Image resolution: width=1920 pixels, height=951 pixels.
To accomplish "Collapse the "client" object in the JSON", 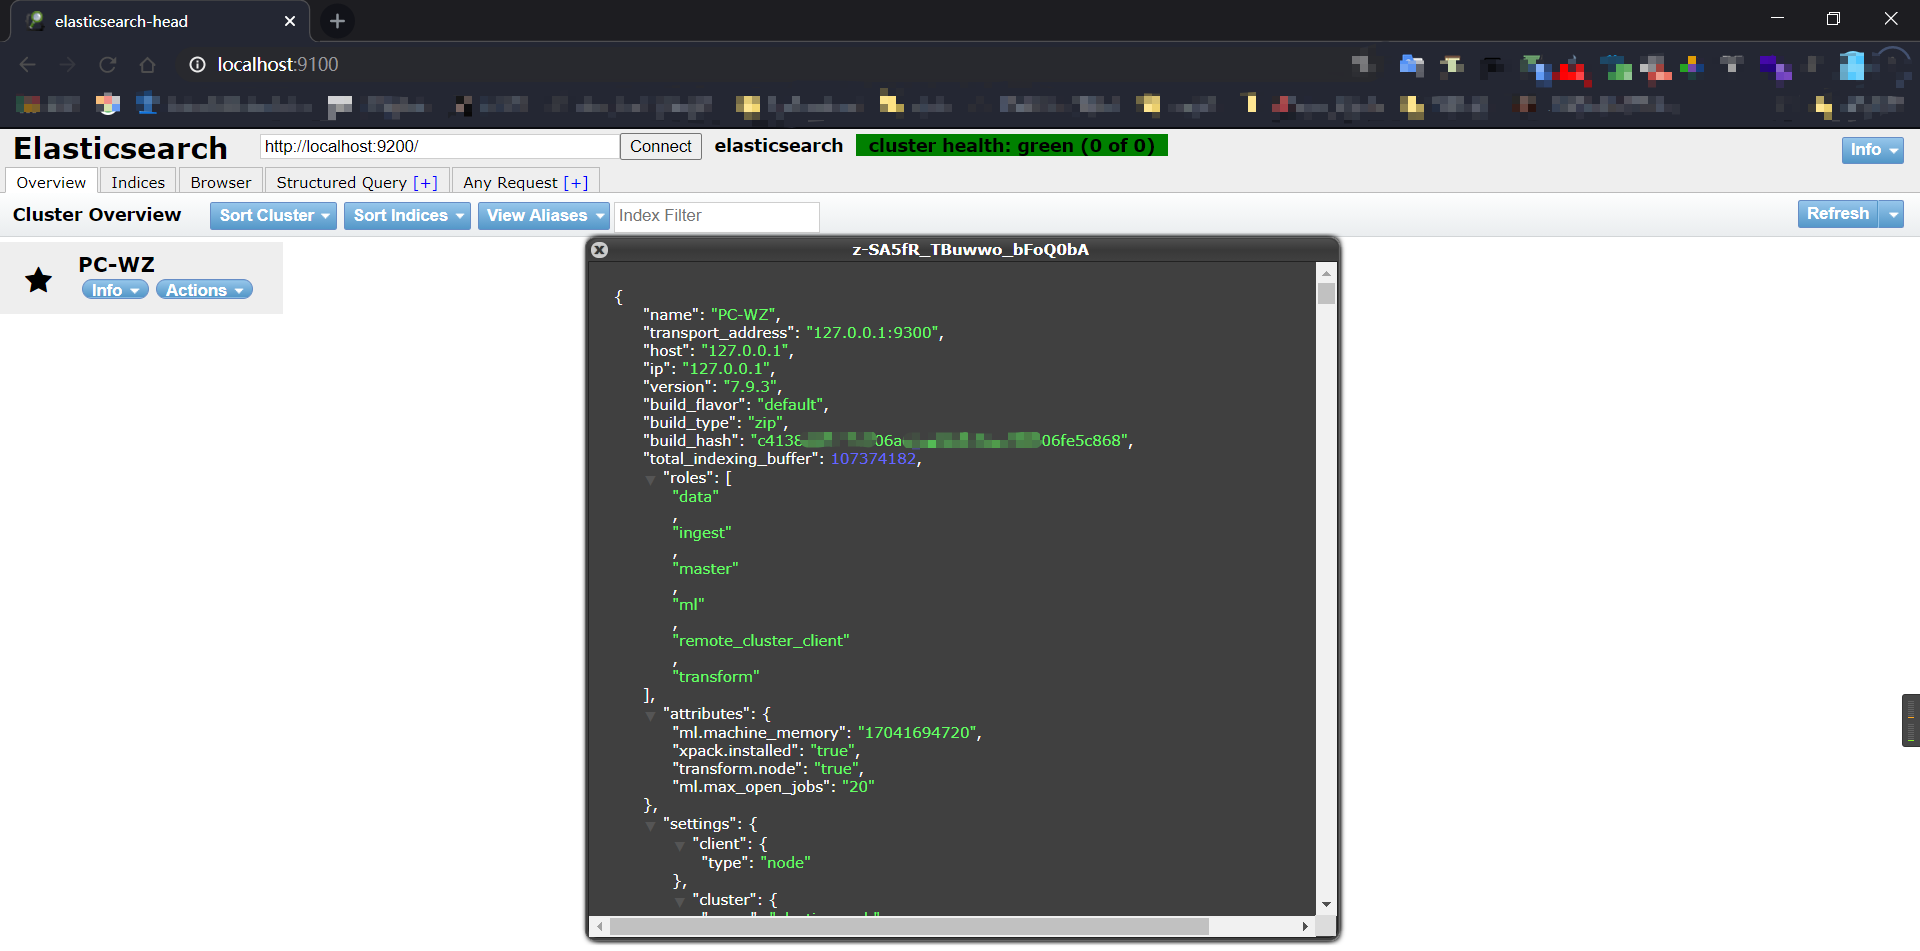I will coord(680,846).
